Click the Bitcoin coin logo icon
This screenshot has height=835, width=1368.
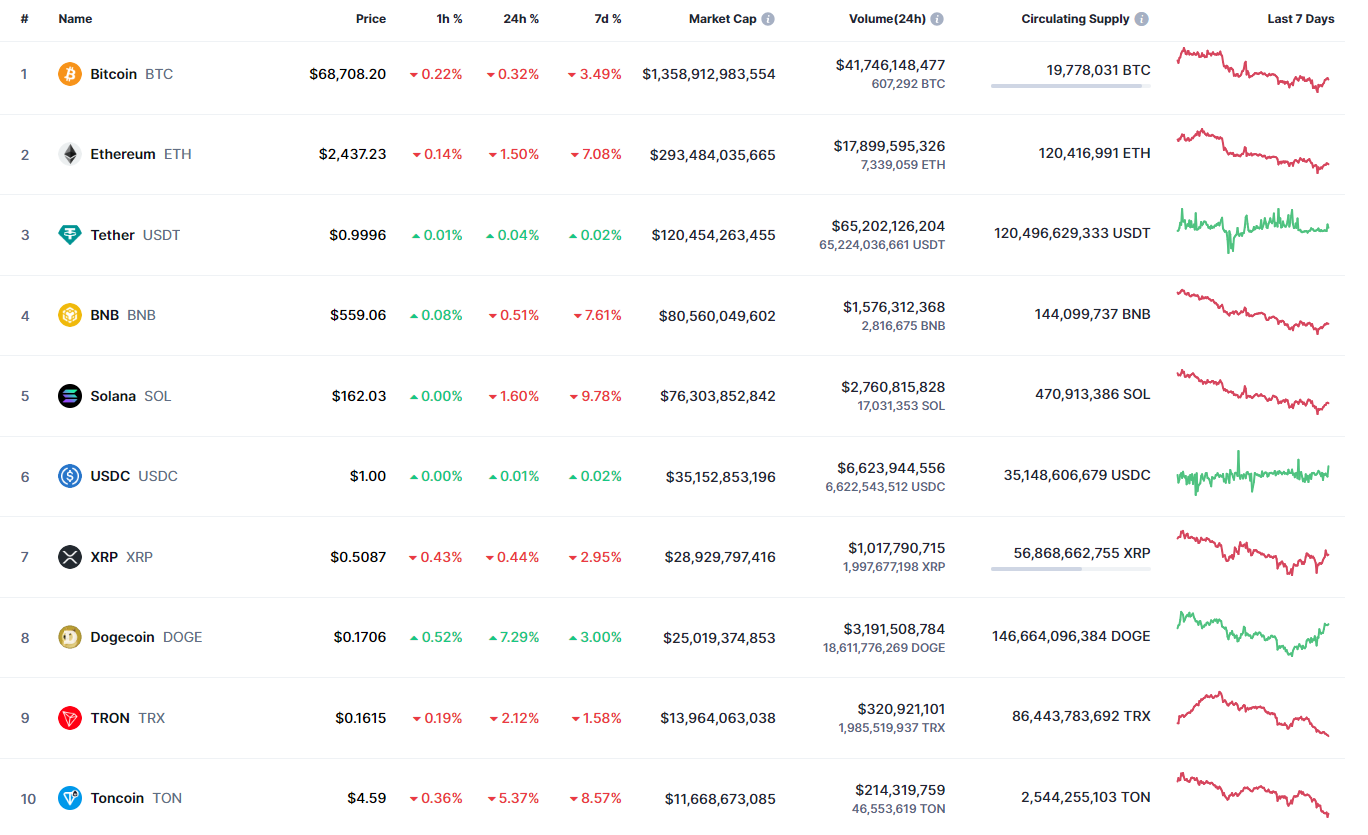click(x=70, y=74)
